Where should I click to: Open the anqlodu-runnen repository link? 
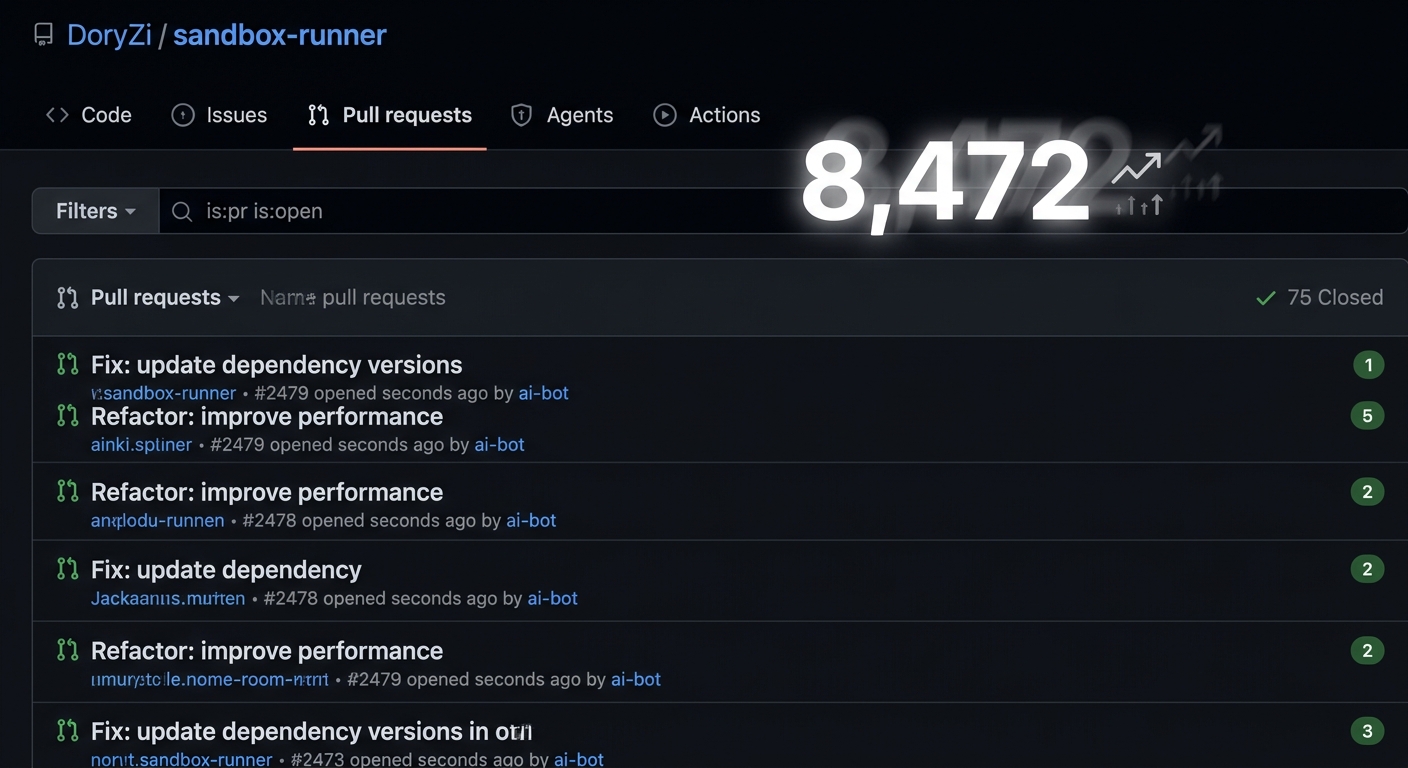157,520
